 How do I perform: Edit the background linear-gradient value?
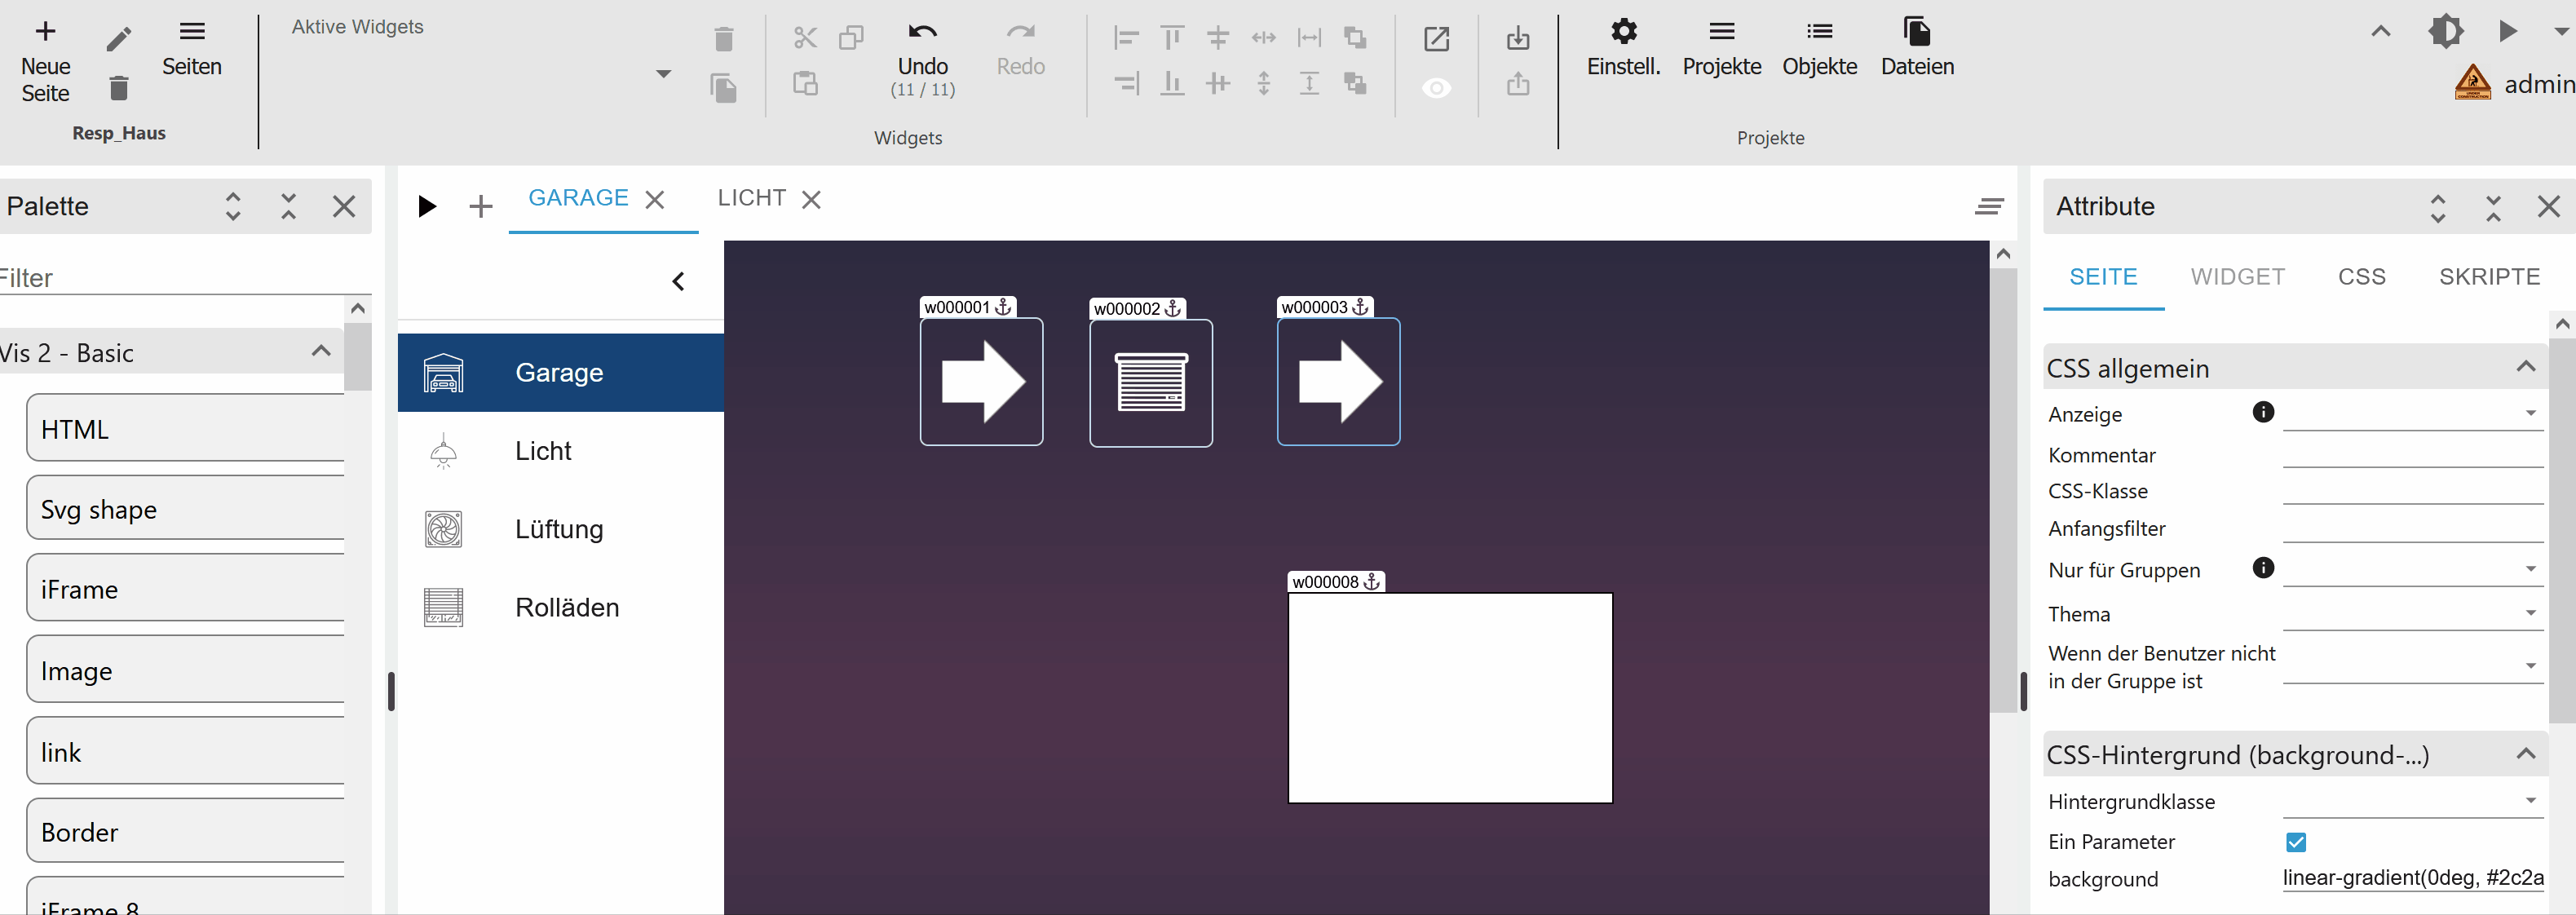[2414, 879]
